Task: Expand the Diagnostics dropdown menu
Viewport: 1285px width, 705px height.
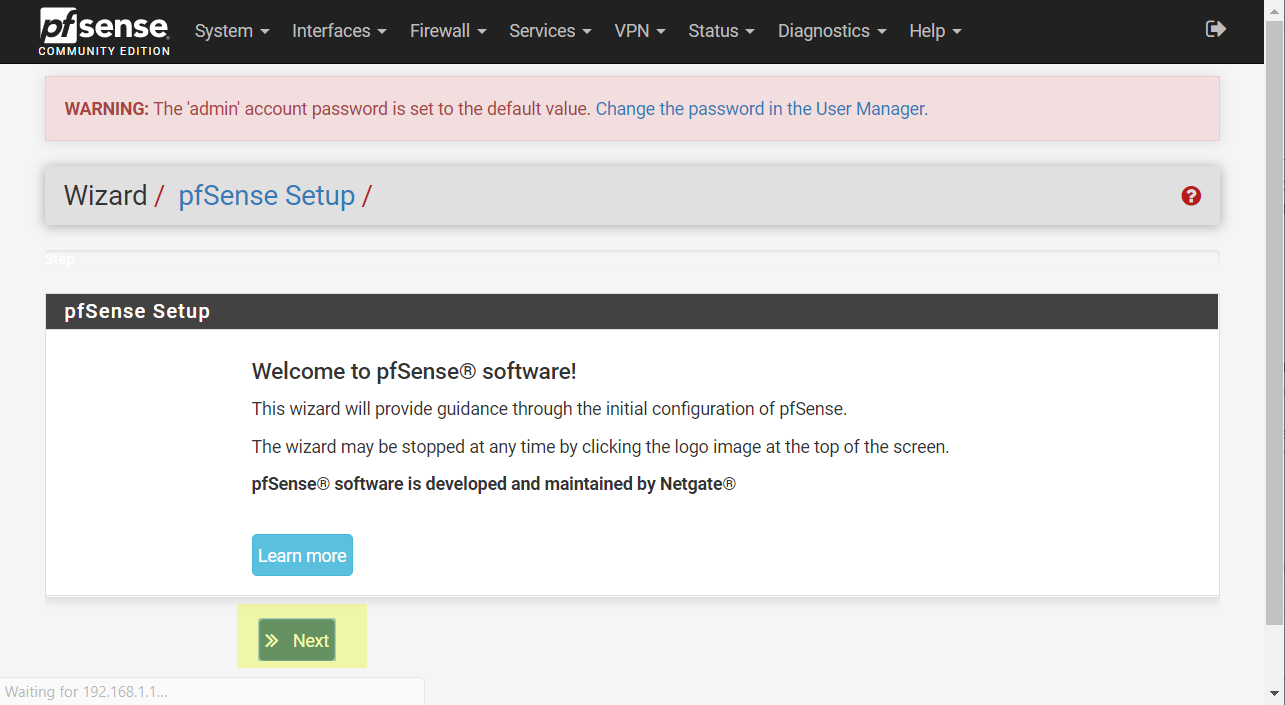Action: (x=832, y=31)
